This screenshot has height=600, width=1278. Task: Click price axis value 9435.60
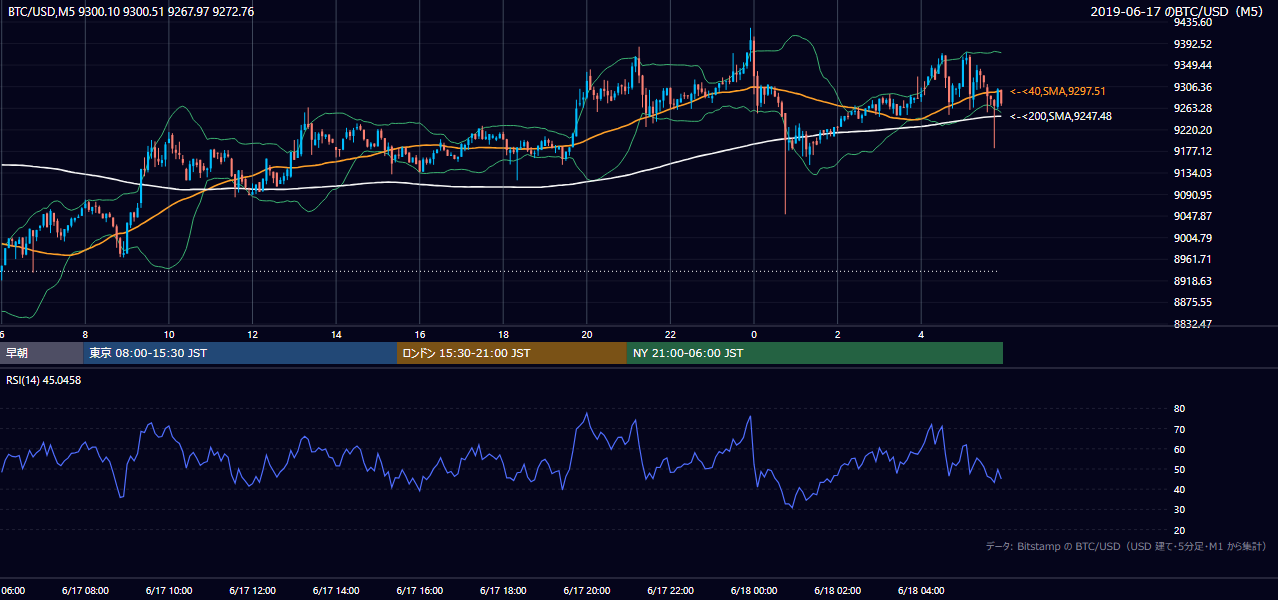[1193, 22]
